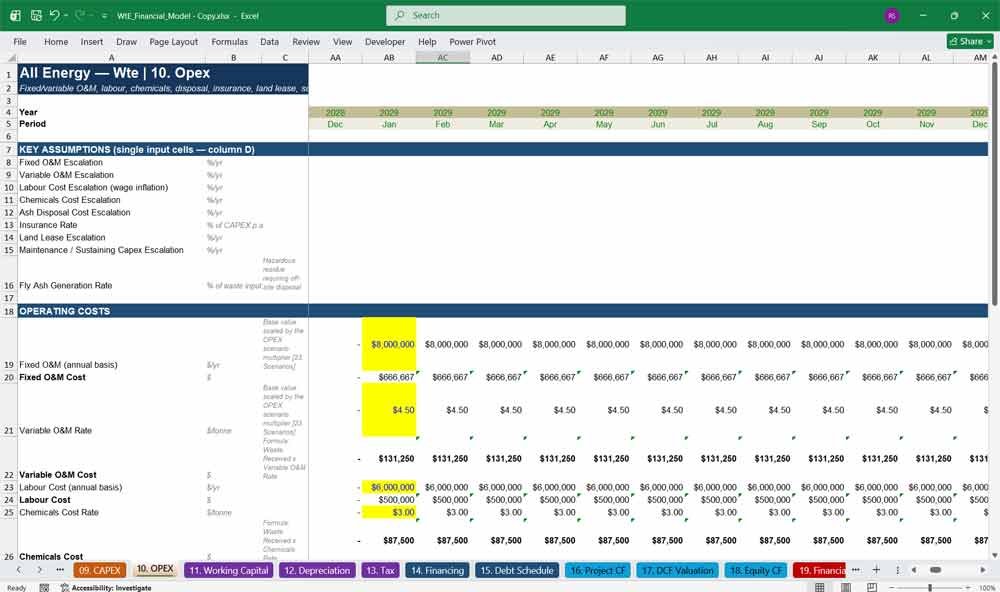The height and width of the screenshot is (592, 1000).
Task: Click horizontal scroll left arrow
Action: point(914,570)
